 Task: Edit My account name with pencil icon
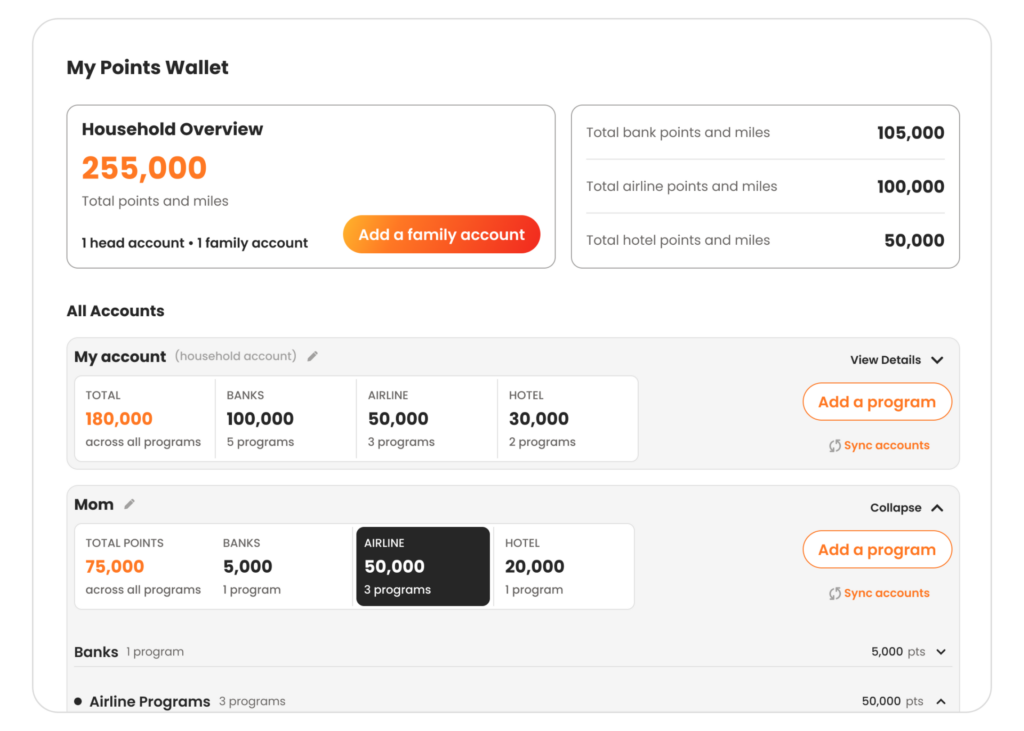[313, 356]
